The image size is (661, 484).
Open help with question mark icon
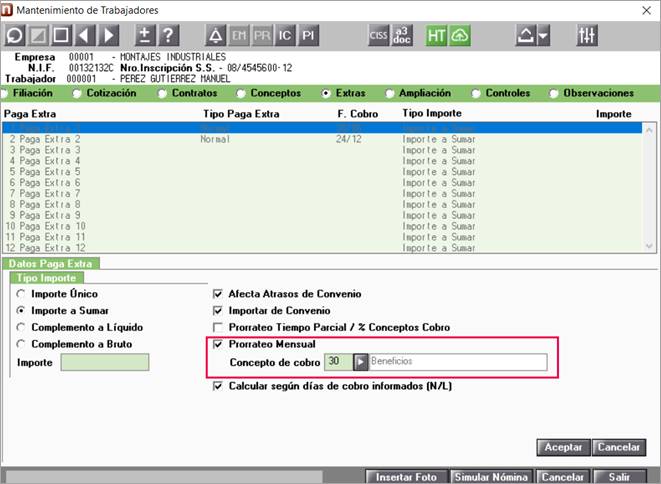pyautogui.click(x=168, y=35)
